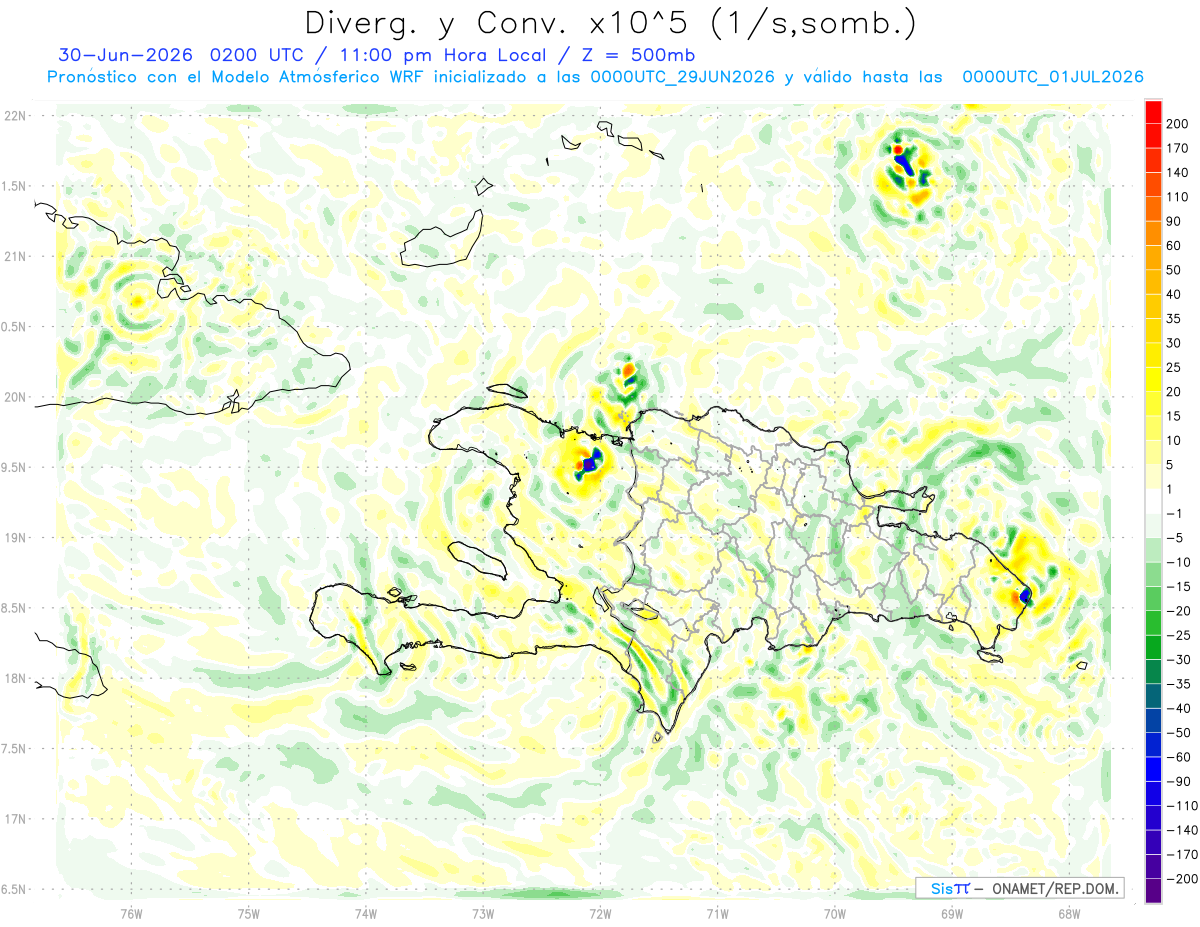Click colorbar label '-1'
The height and width of the screenshot is (927, 1200).
coord(1175,513)
